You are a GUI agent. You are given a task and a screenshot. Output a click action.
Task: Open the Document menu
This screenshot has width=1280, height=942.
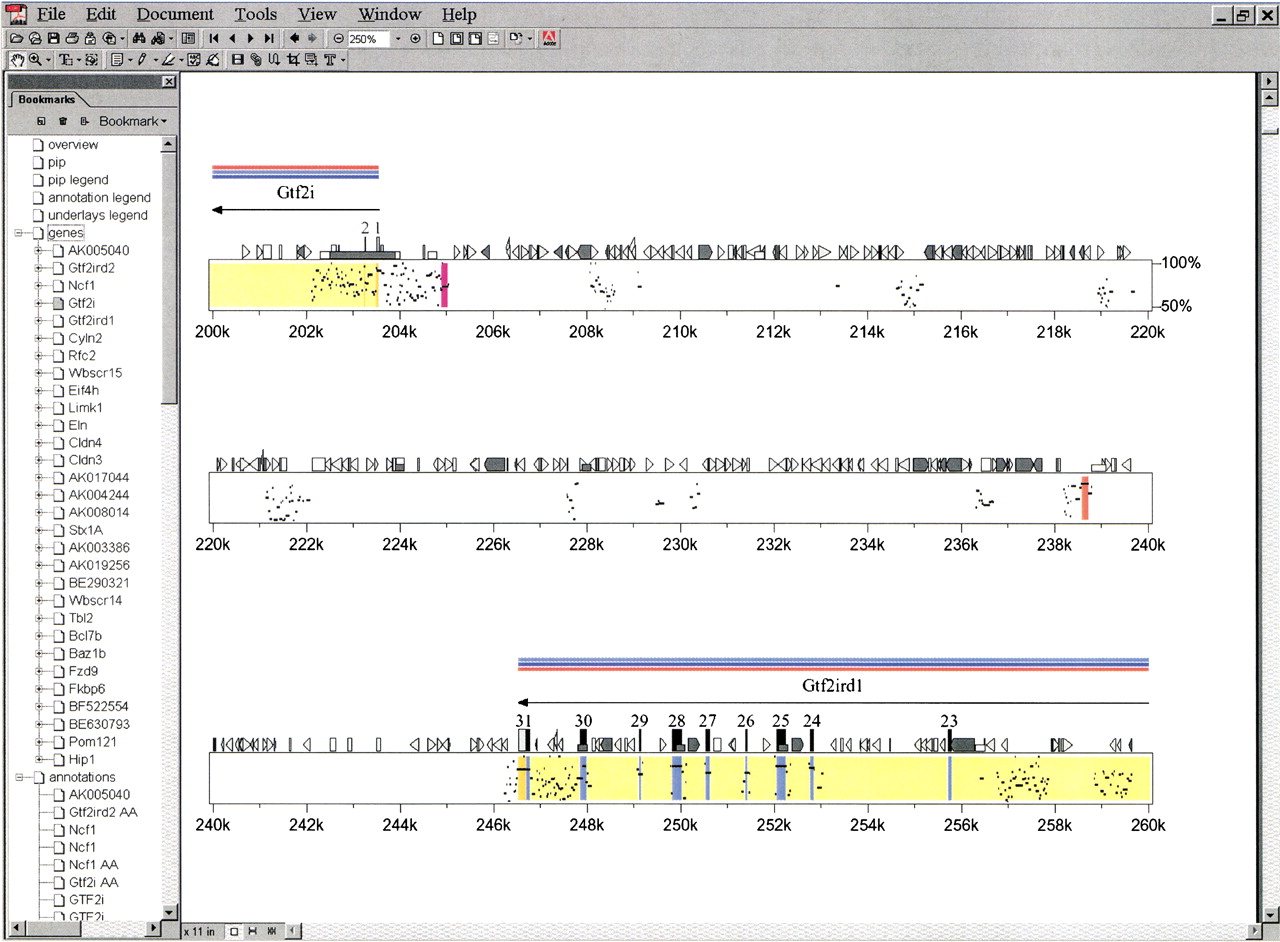tap(175, 14)
